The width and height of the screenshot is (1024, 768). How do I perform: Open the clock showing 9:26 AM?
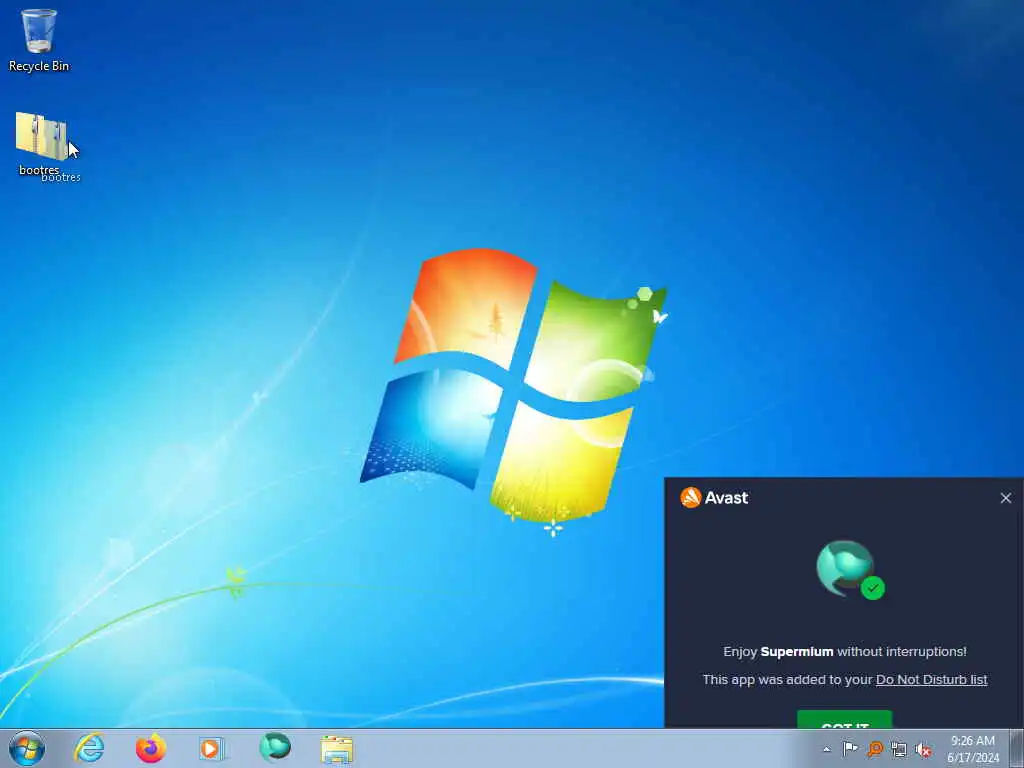973,749
